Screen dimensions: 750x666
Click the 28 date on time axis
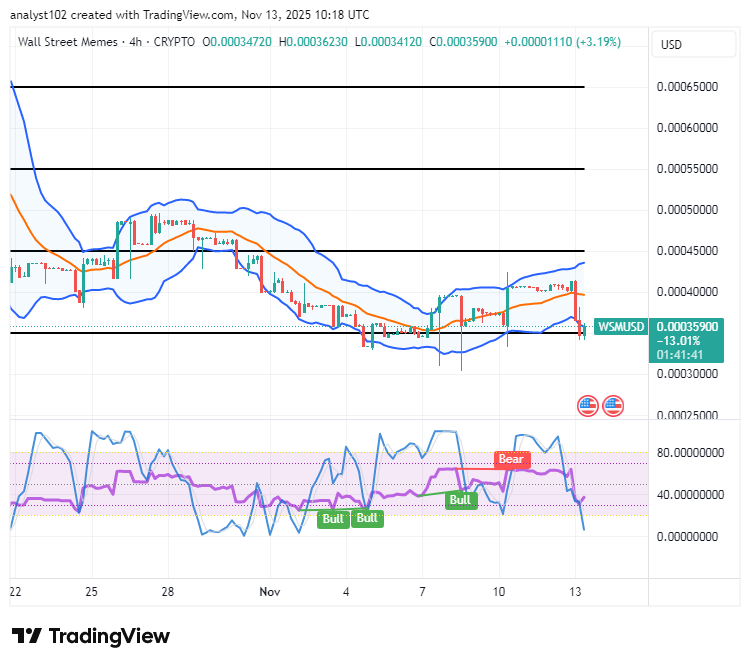pyautogui.click(x=168, y=592)
